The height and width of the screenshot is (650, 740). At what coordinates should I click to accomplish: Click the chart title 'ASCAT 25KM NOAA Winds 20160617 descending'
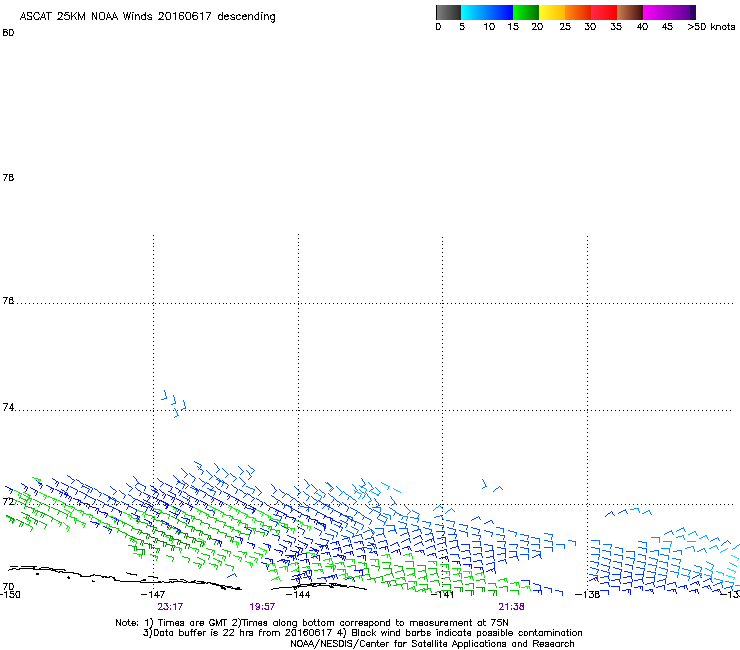(x=147, y=16)
